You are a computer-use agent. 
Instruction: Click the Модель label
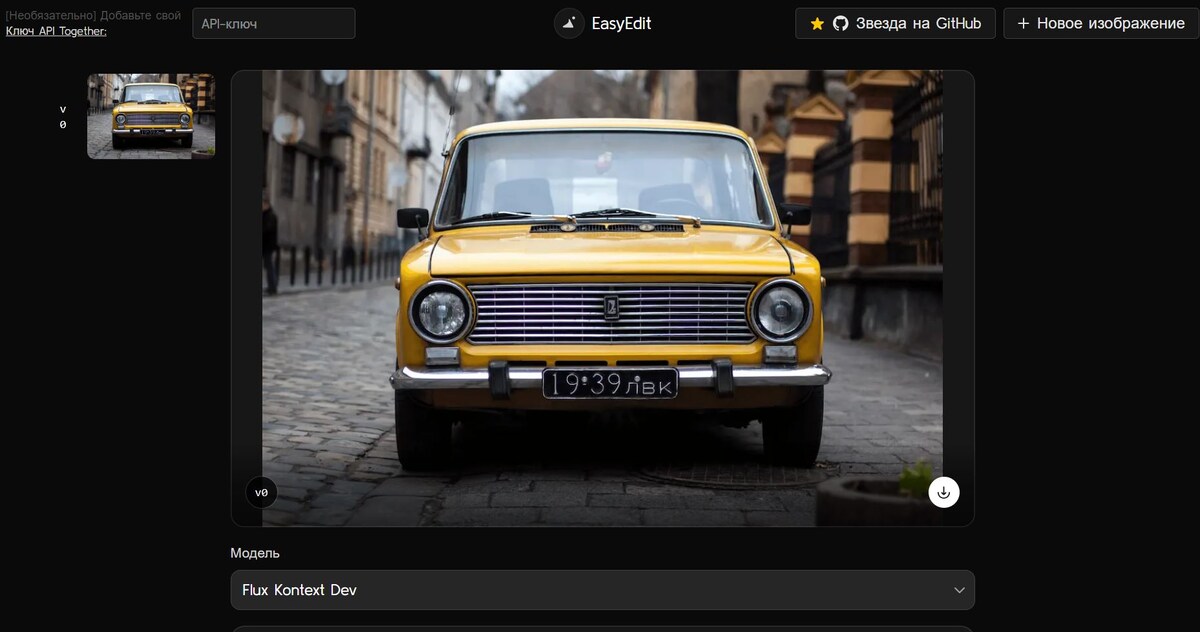(255, 553)
